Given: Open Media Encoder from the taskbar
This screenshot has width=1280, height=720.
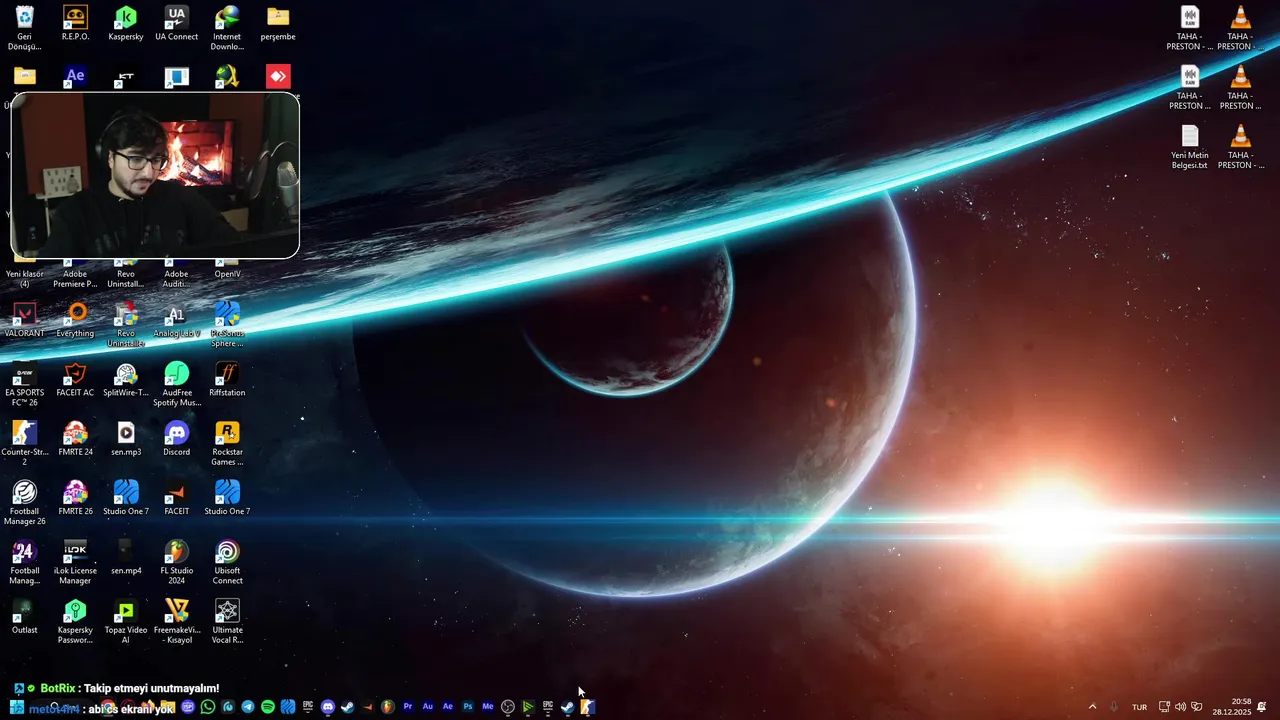Looking at the screenshot, I should (x=488, y=707).
